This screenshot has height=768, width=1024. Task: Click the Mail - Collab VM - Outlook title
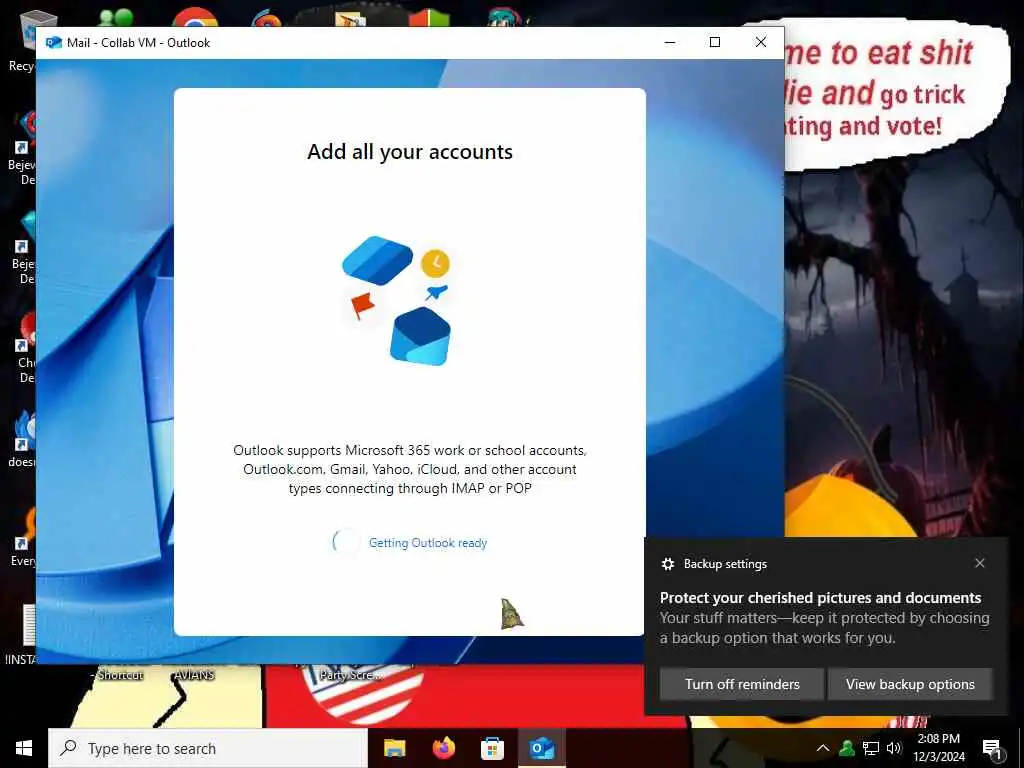138,42
